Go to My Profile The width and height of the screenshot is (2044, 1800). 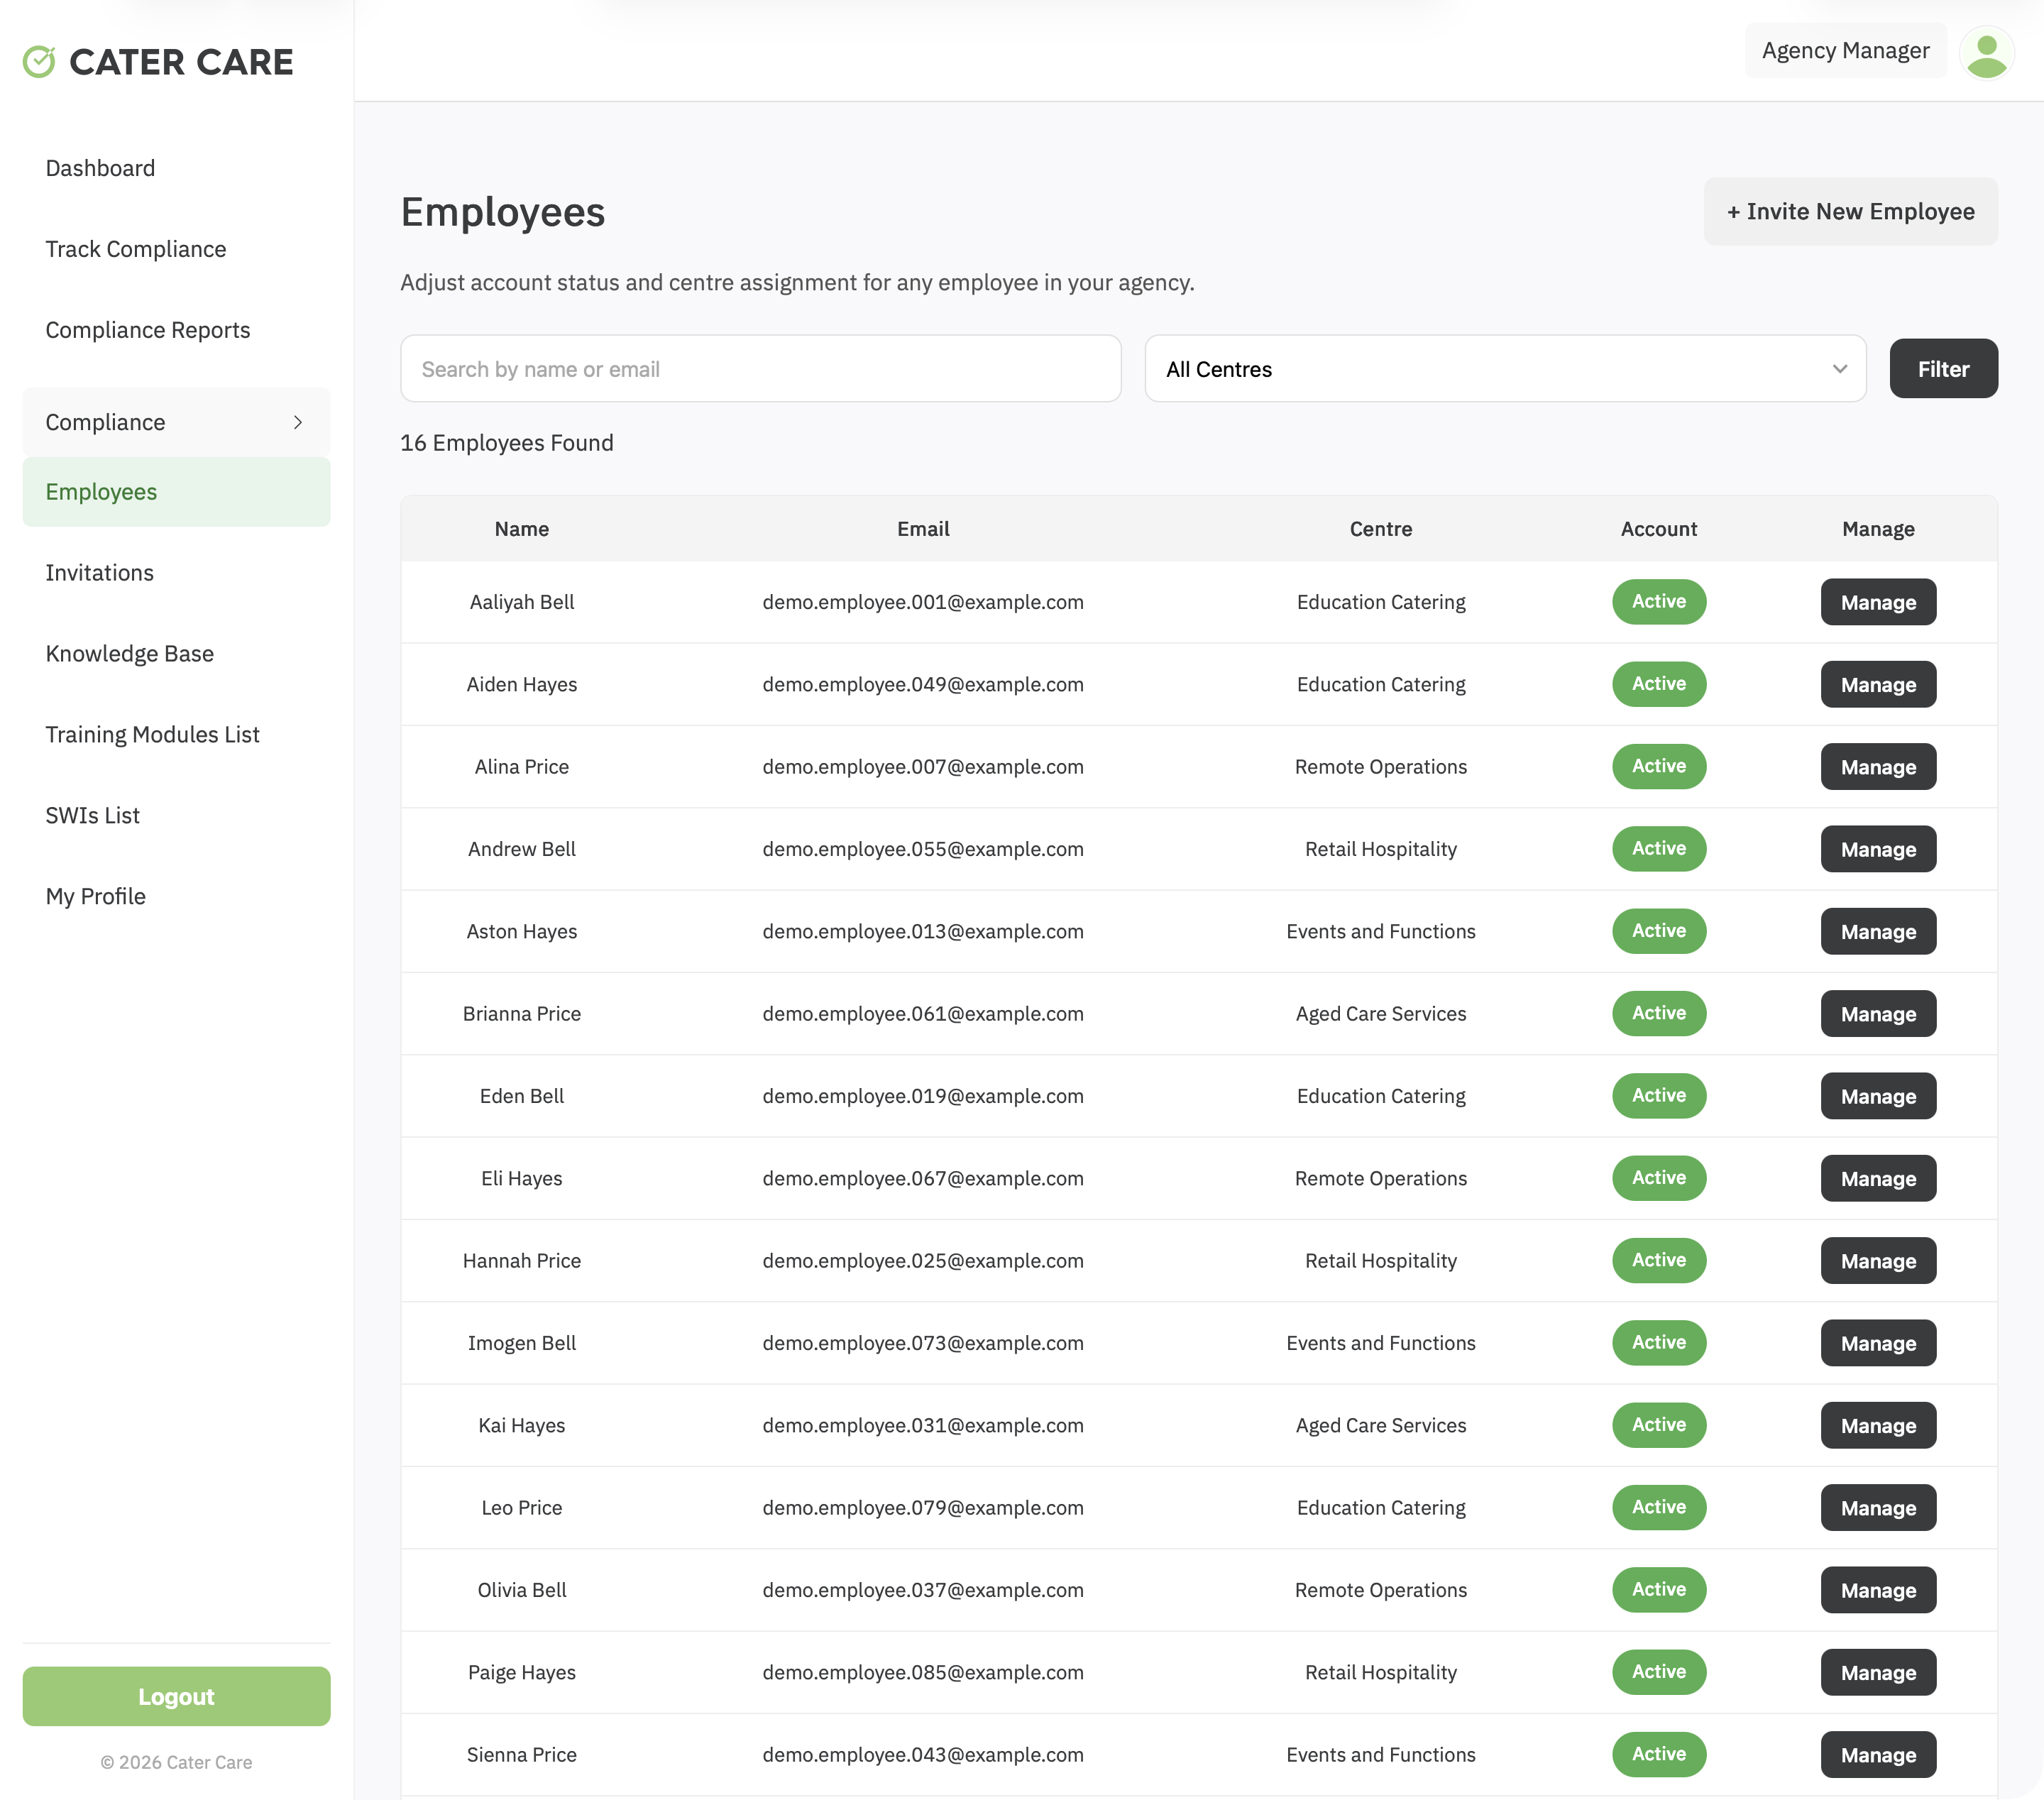pyautogui.click(x=96, y=897)
